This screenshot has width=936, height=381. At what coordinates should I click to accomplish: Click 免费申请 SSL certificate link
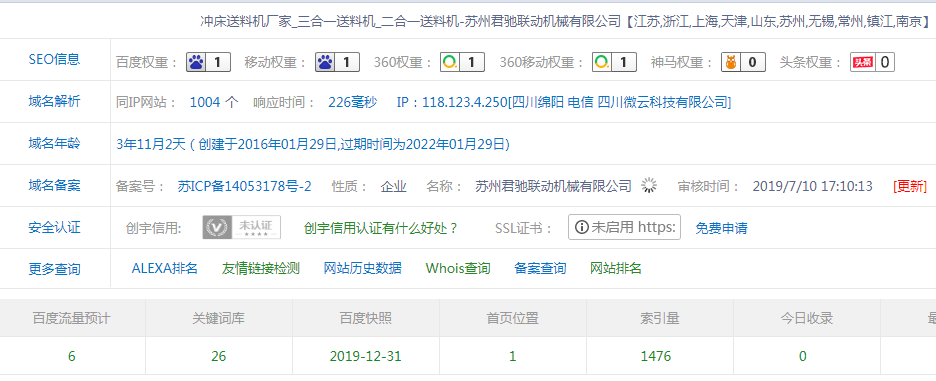tap(721, 228)
